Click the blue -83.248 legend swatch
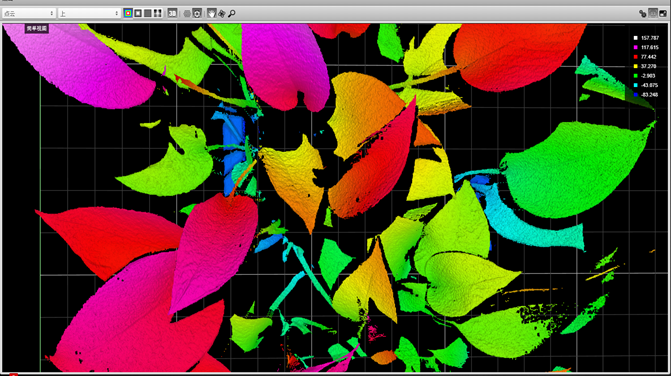 pos(635,95)
